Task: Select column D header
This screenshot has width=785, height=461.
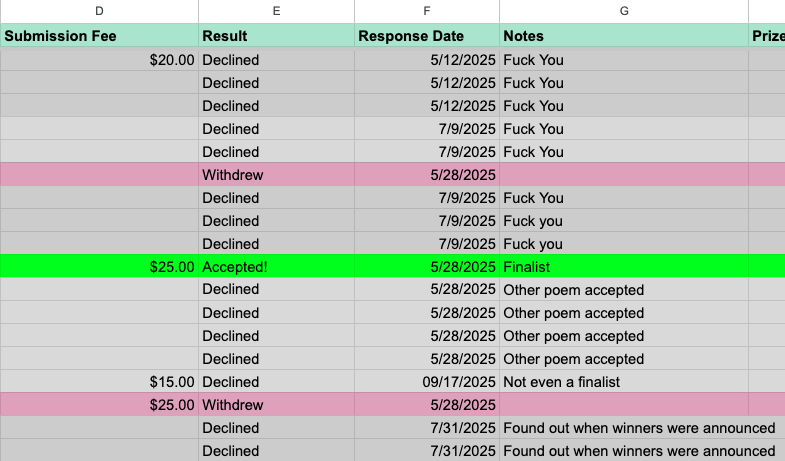Action: (x=99, y=11)
